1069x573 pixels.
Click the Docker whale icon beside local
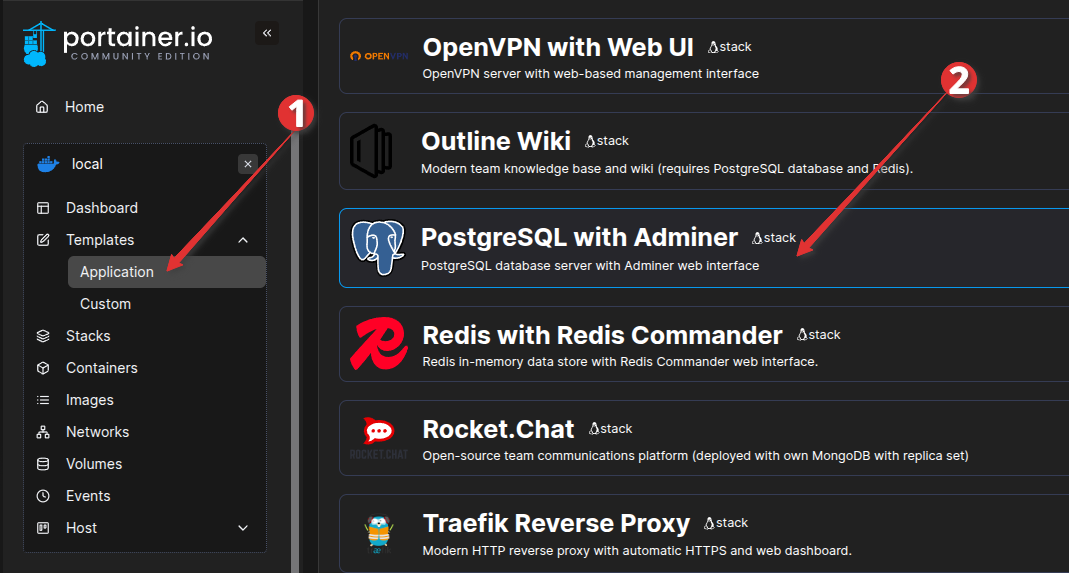pyautogui.click(x=48, y=164)
